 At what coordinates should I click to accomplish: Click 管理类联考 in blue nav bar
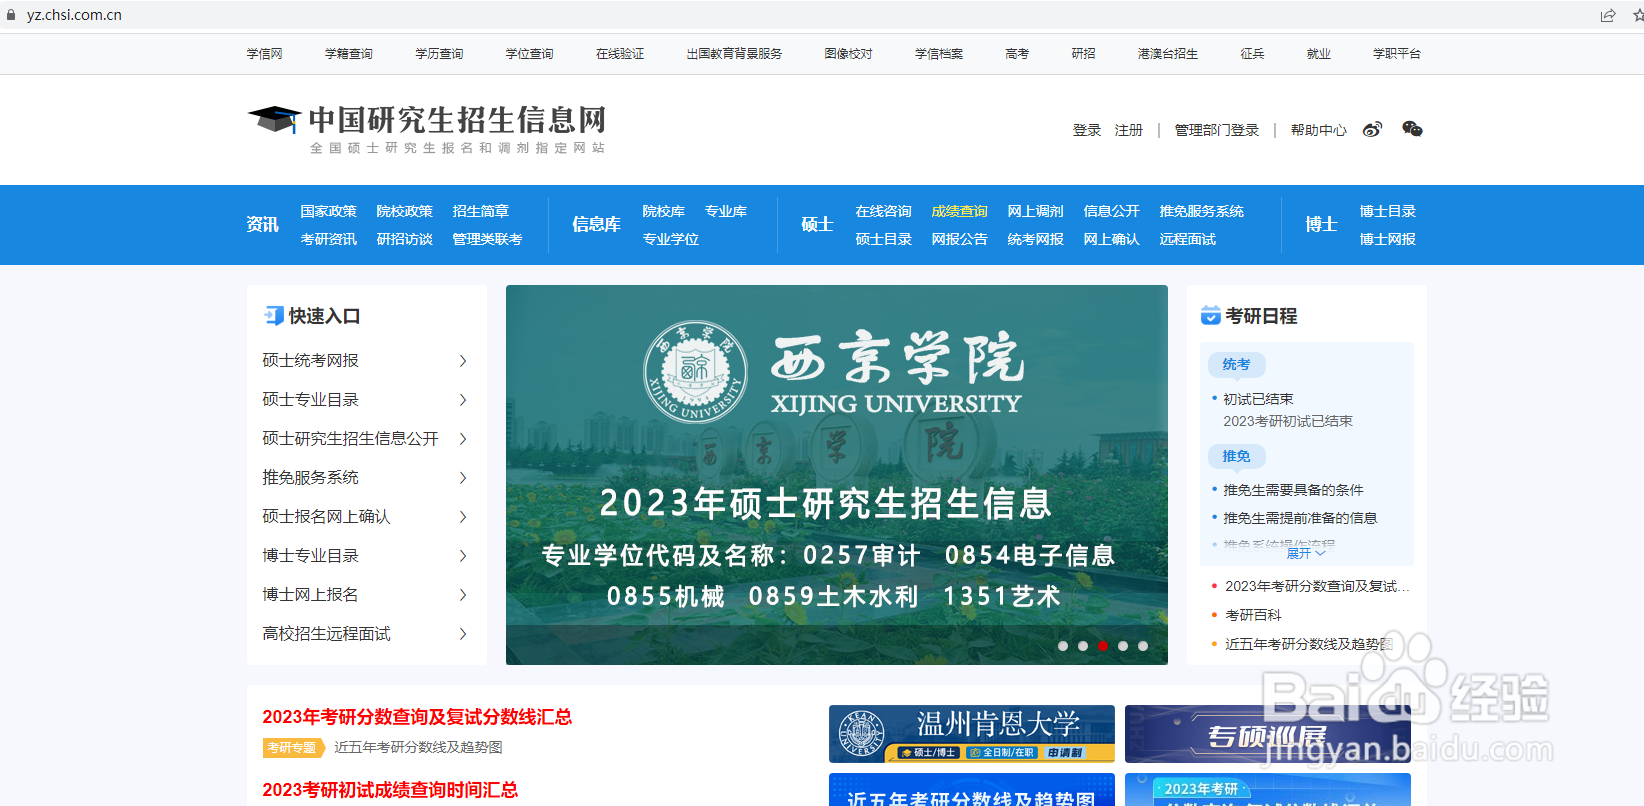pyautogui.click(x=487, y=239)
